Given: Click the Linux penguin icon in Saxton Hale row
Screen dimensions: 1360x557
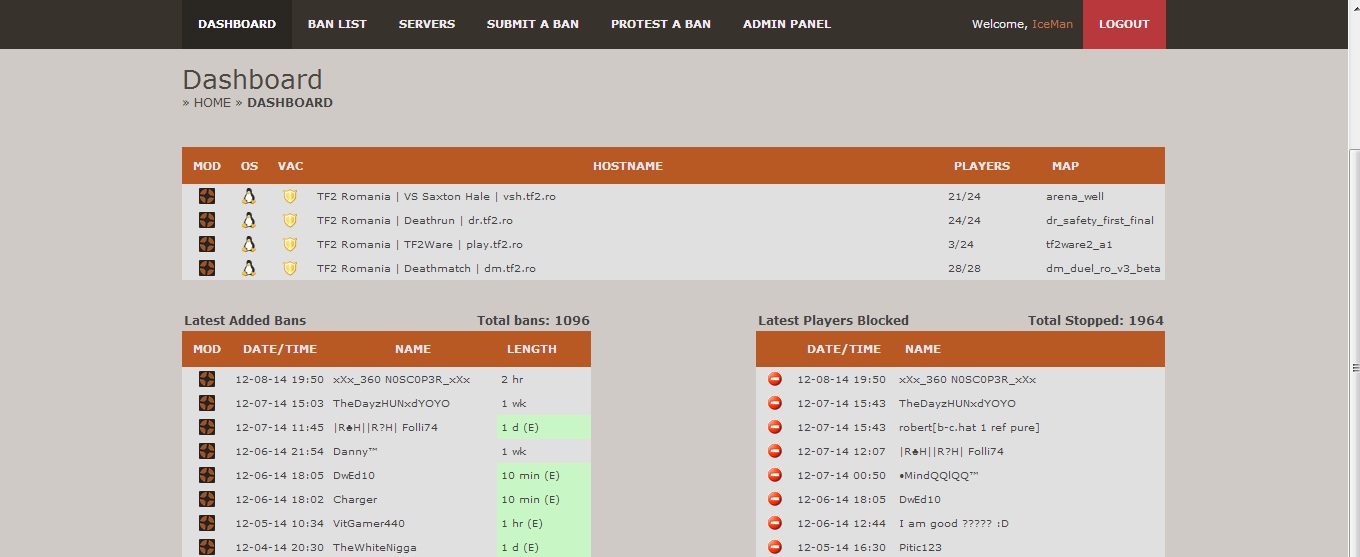Looking at the screenshot, I should (249, 196).
